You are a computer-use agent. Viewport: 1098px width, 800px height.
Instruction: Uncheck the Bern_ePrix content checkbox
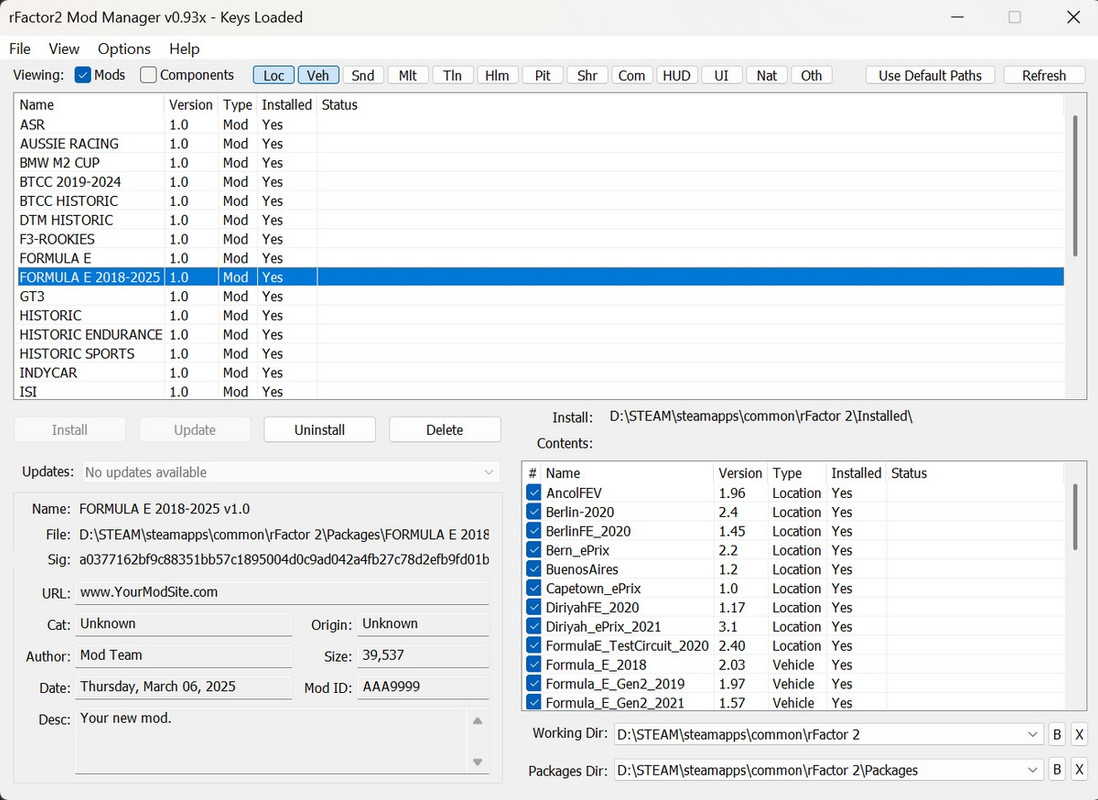[x=534, y=550]
